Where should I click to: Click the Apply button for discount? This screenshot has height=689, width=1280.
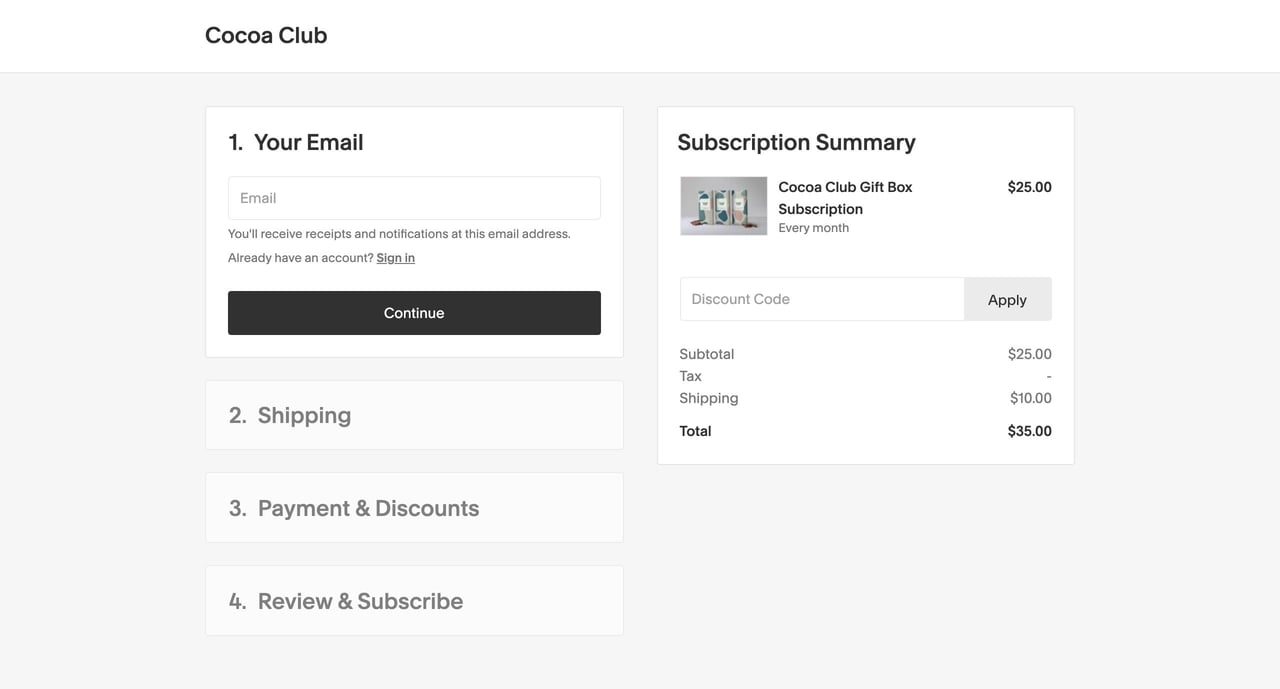[x=1007, y=298]
